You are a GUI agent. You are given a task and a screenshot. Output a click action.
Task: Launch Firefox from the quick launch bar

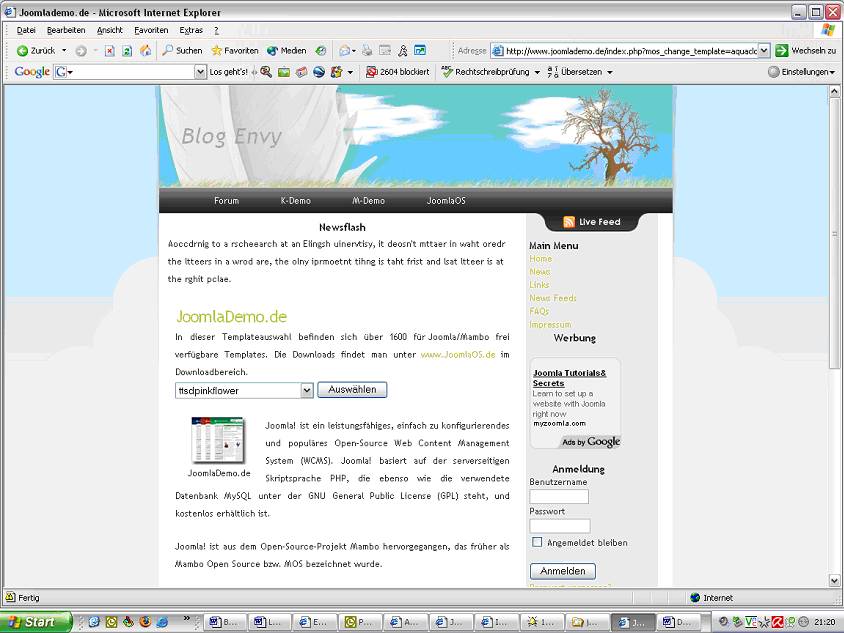pyautogui.click(x=145, y=622)
